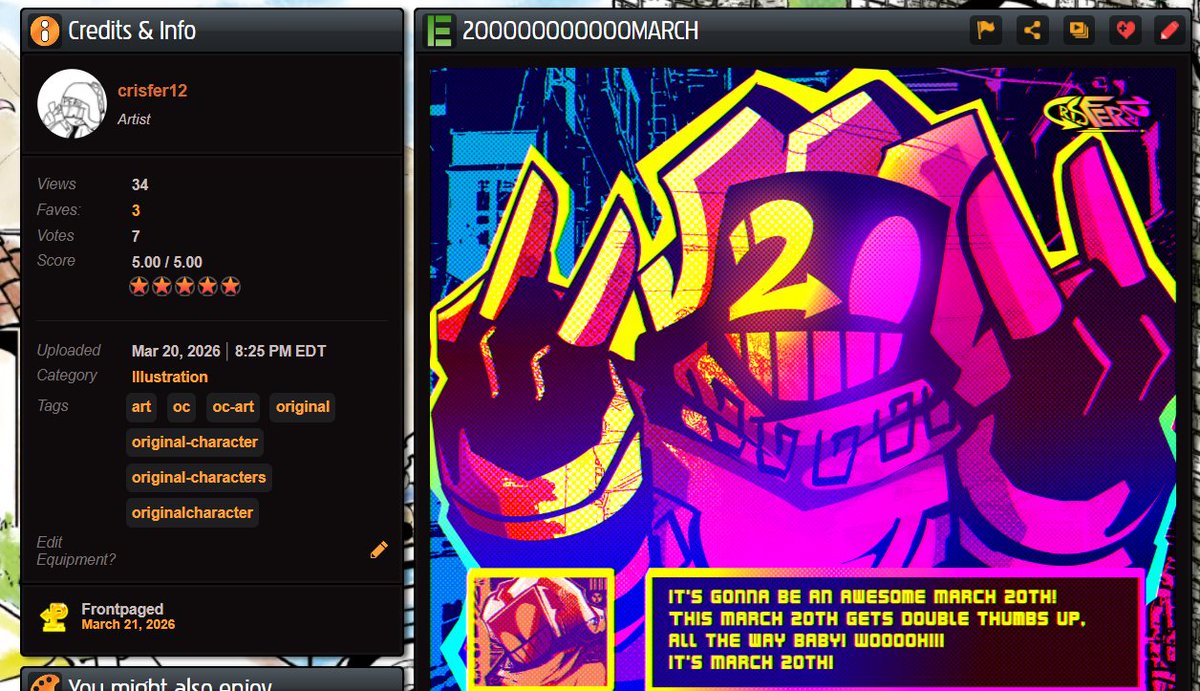Image resolution: width=1200 pixels, height=691 pixels.
Task: Rate with the fifth star
Action: pos(231,287)
